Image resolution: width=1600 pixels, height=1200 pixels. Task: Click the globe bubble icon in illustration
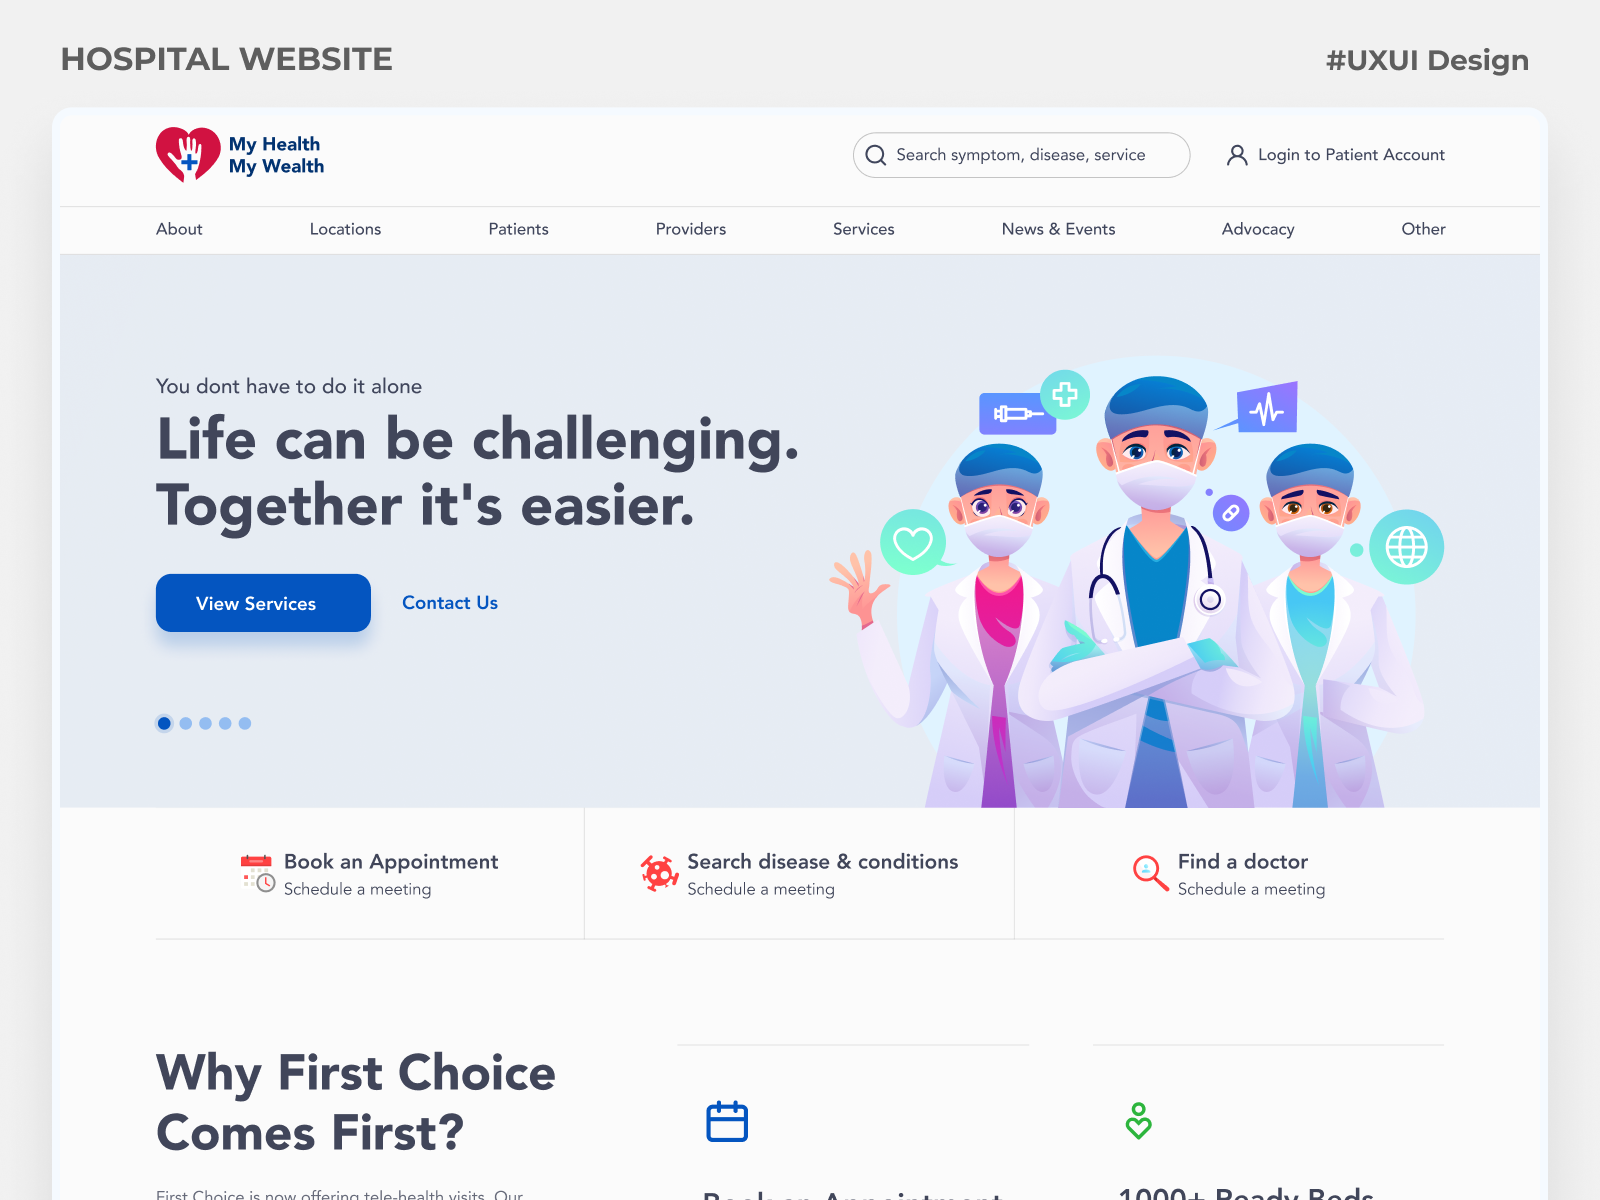coord(1406,547)
